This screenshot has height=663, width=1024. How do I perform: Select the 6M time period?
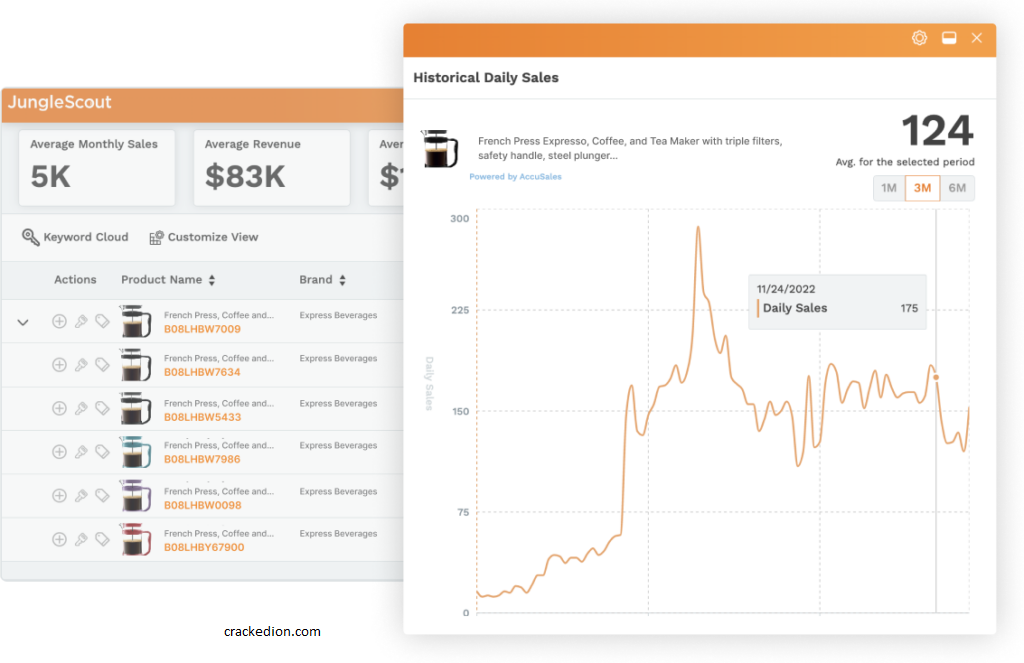point(957,188)
